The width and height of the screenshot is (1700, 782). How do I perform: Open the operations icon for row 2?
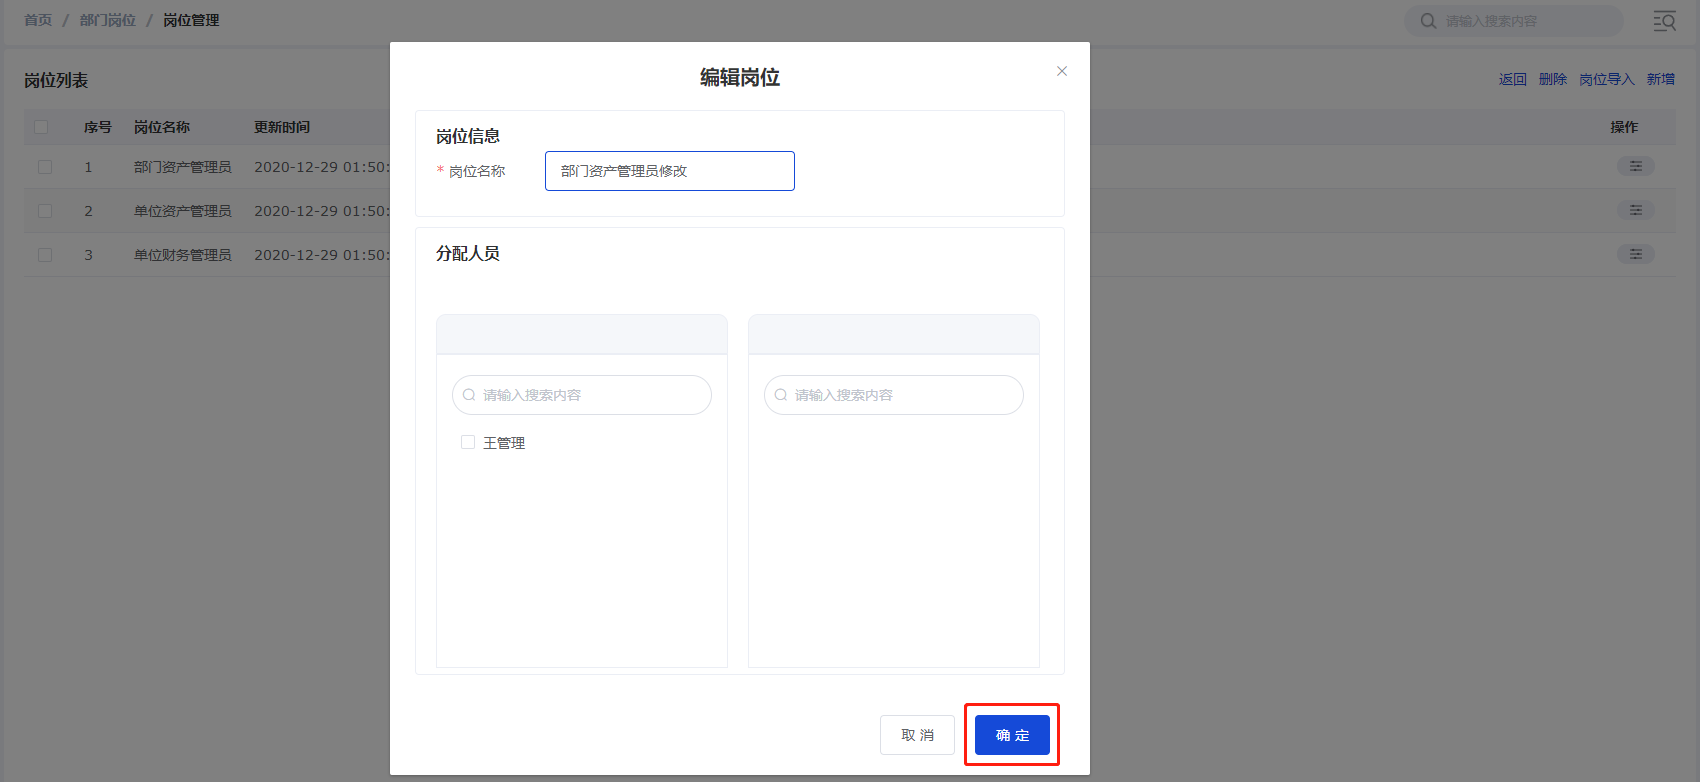tap(1635, 210)
